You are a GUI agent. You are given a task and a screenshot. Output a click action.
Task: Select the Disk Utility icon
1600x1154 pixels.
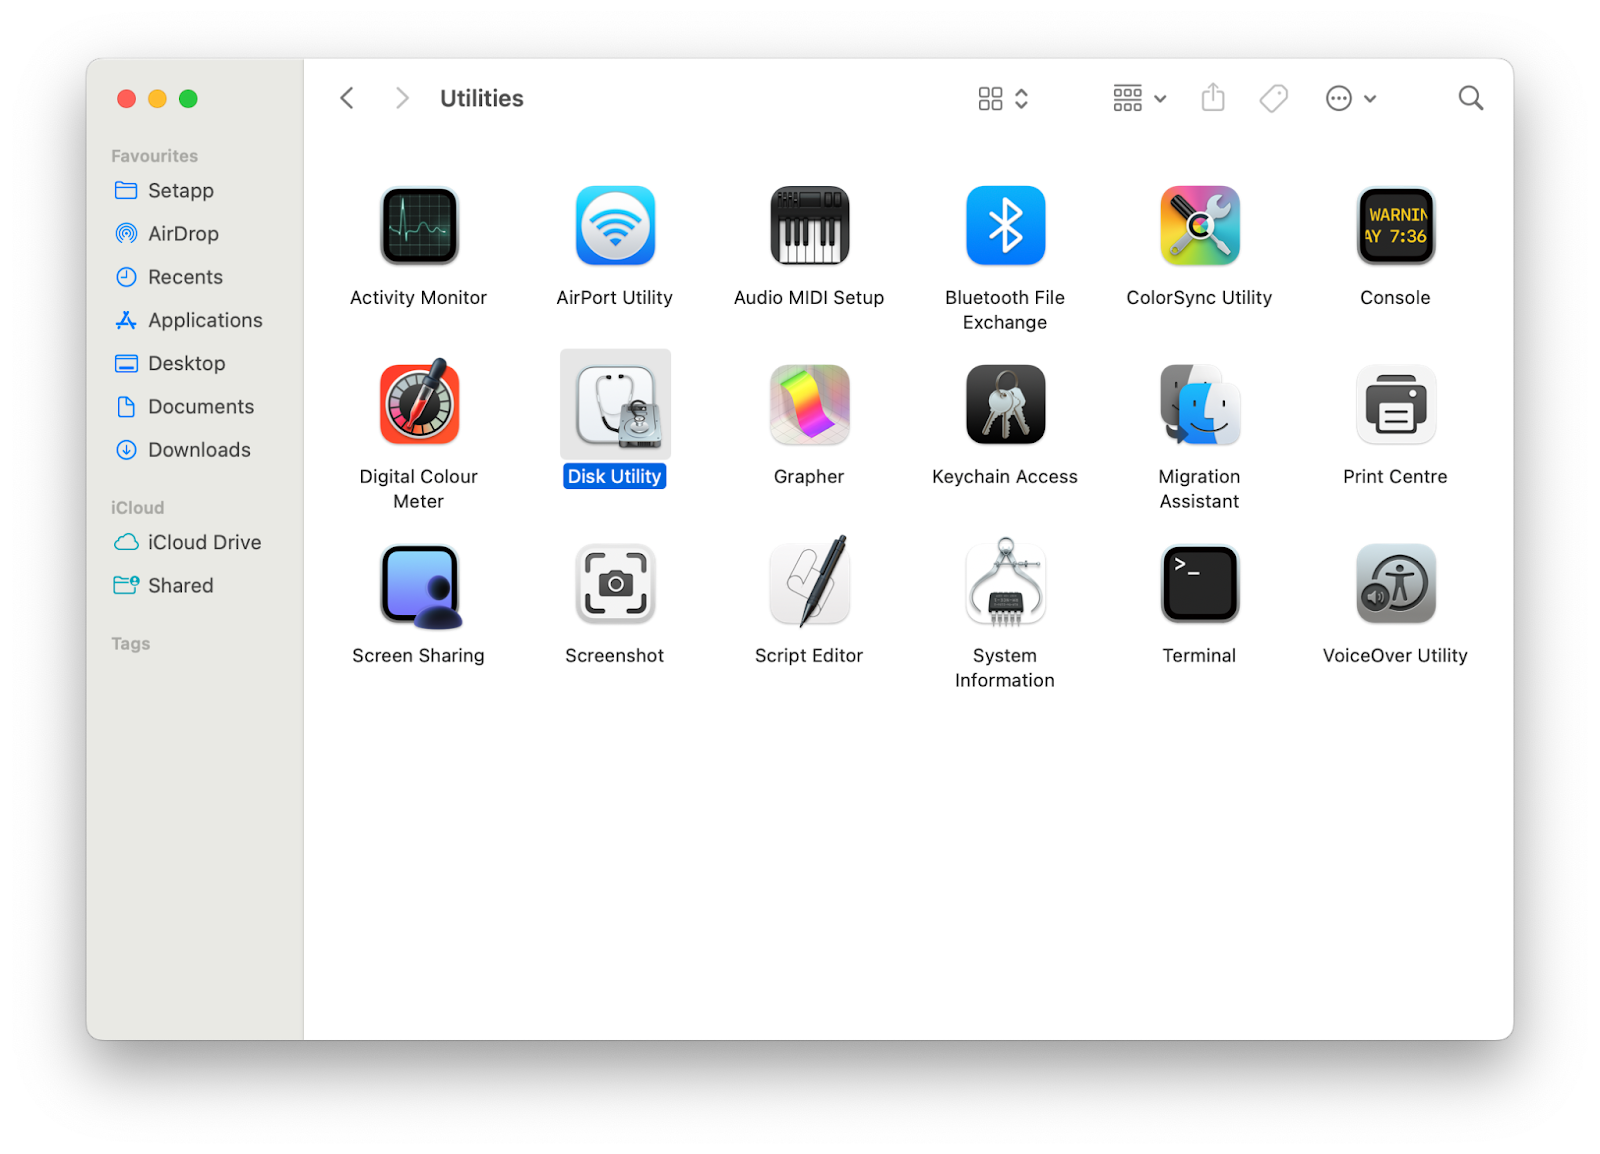(615, 405)
